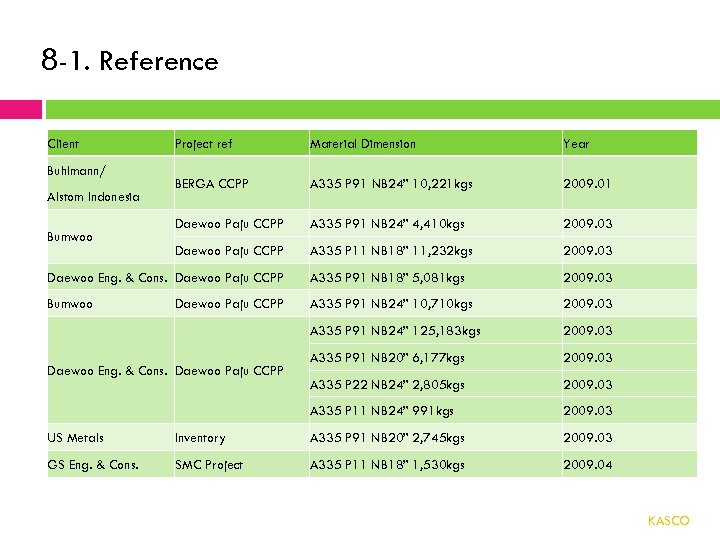Select the "Client" column header
The height and width of the screenshot is (540, 720).
coord(63,144)
